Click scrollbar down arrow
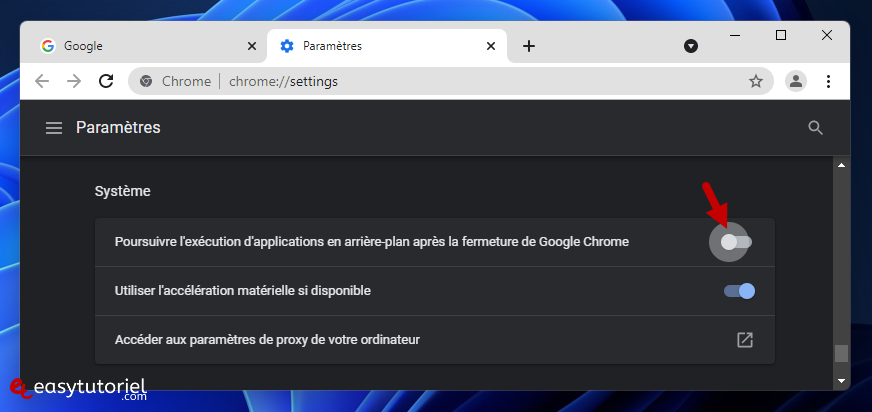The width and height of the screenshot is (872, 412). [841, 381]
